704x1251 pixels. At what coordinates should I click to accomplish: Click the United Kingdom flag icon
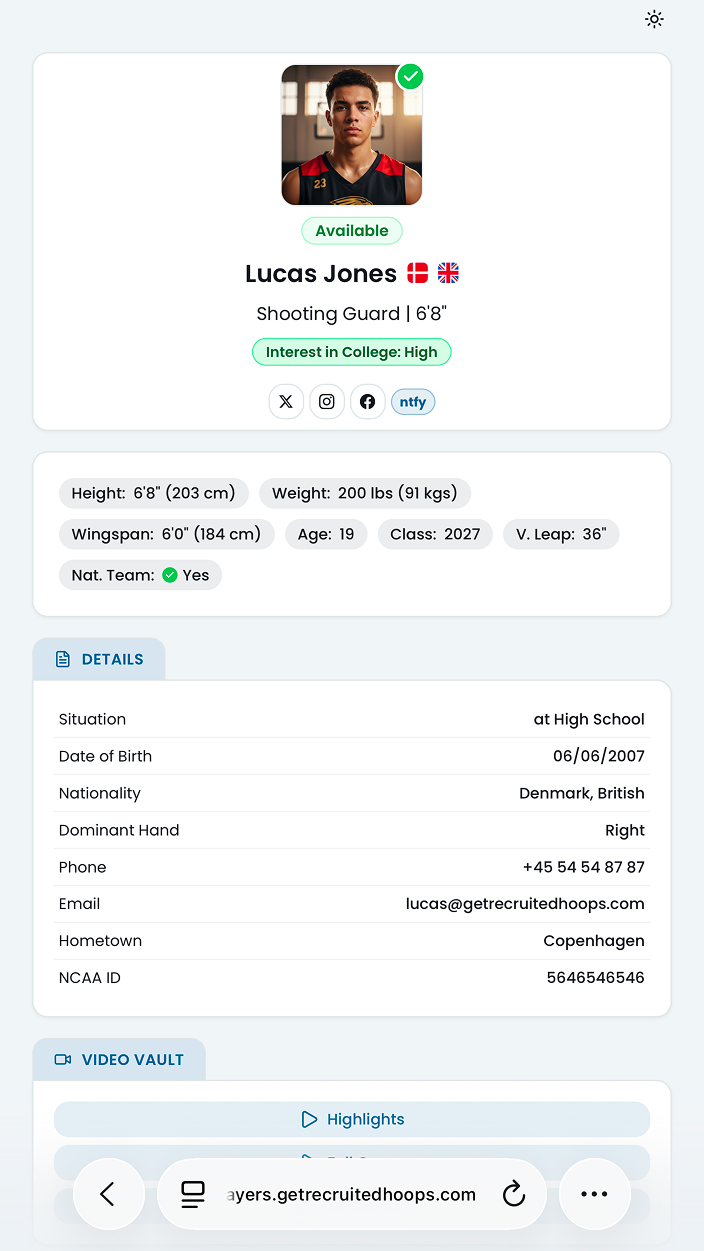coord(448,273)
